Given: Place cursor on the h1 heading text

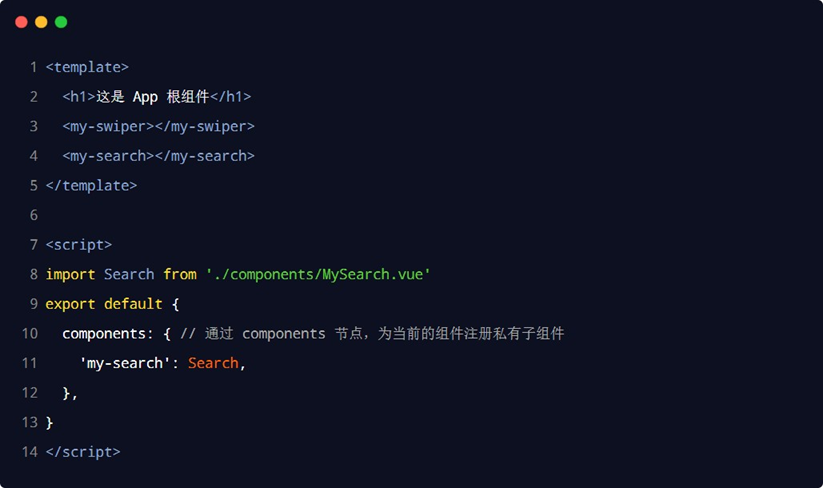Looking at the screenshot, I should point(152,97).
